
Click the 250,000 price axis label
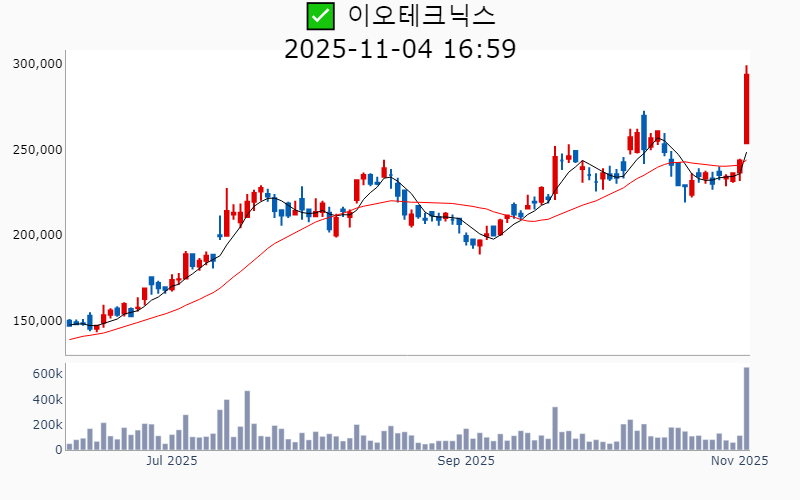pyautogui.click(x=38, y=150)
